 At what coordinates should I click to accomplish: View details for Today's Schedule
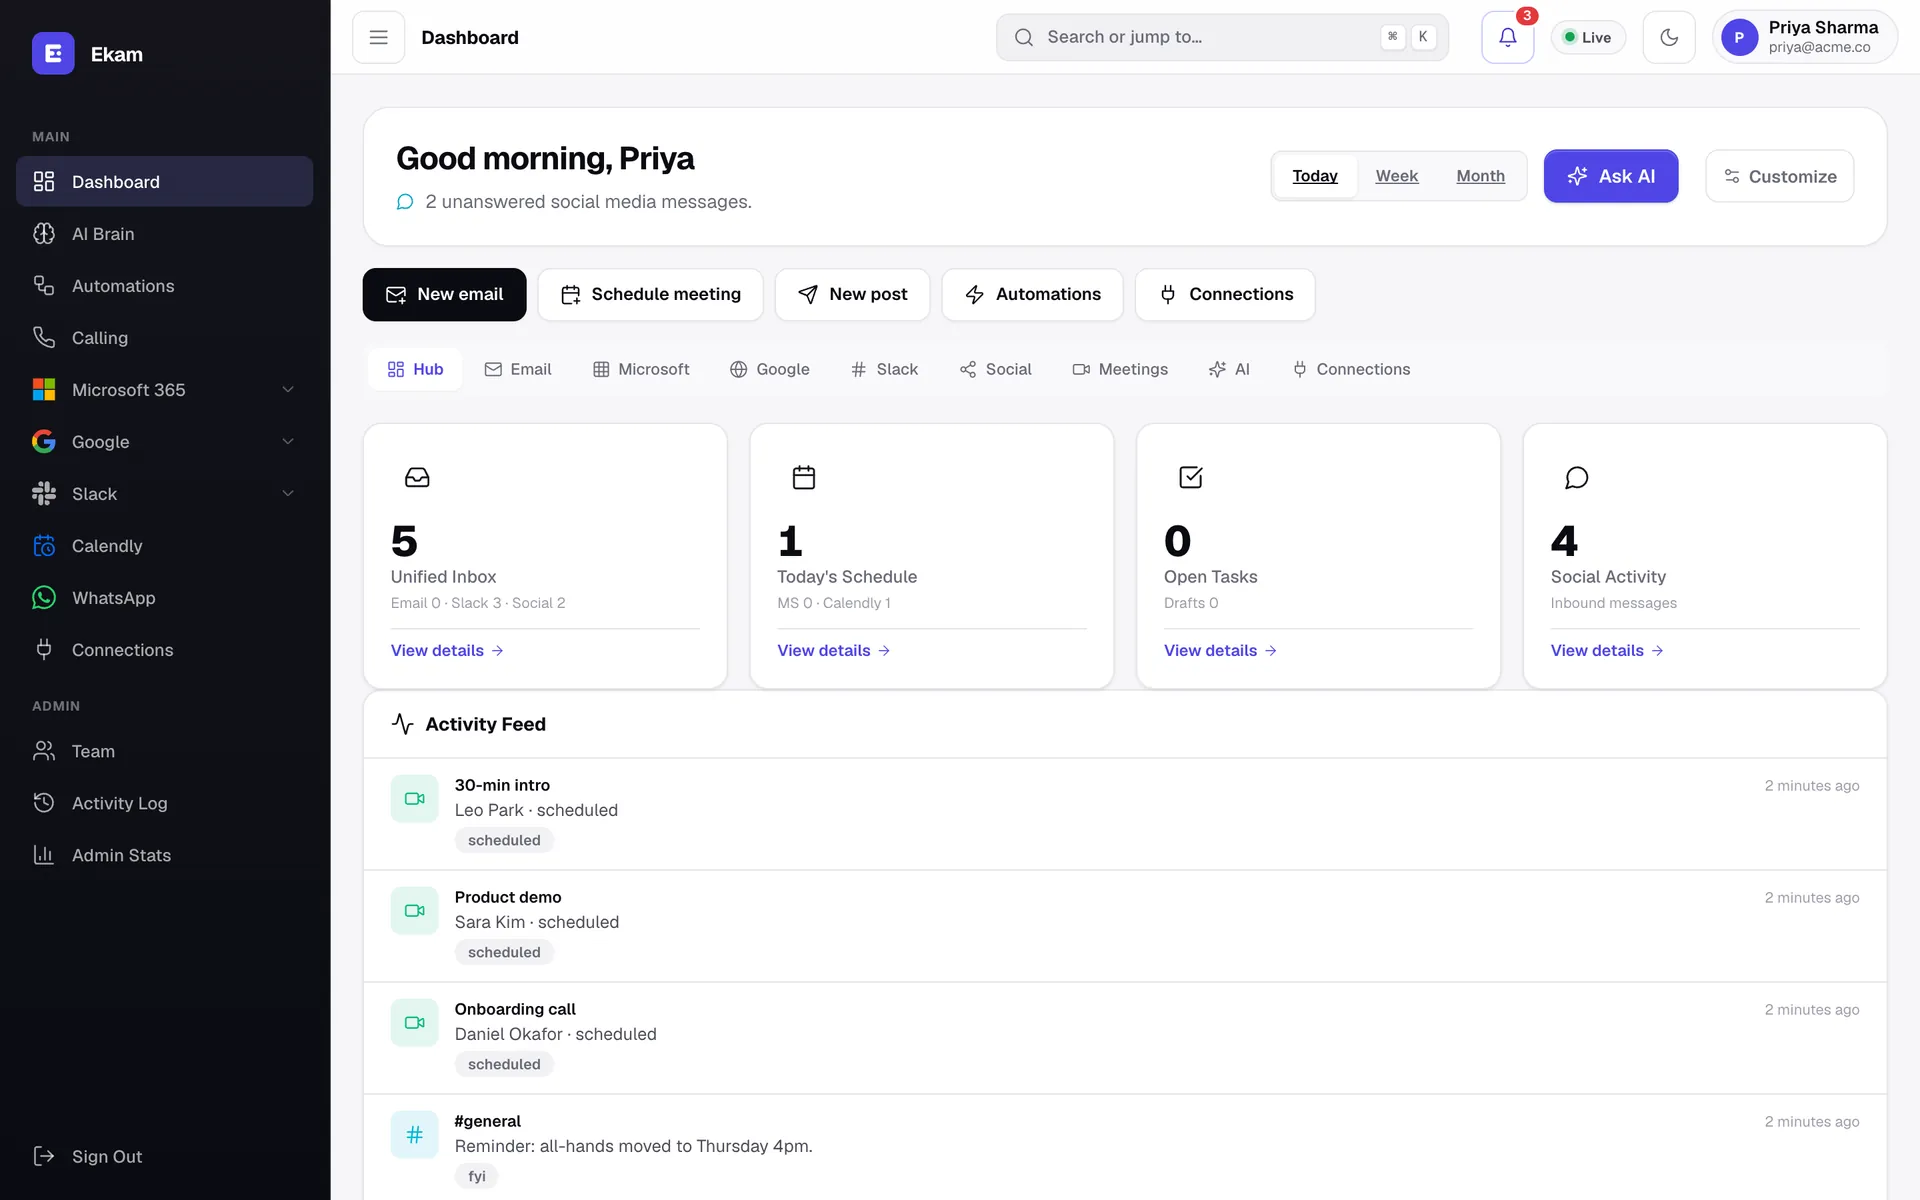click(833, 650)
